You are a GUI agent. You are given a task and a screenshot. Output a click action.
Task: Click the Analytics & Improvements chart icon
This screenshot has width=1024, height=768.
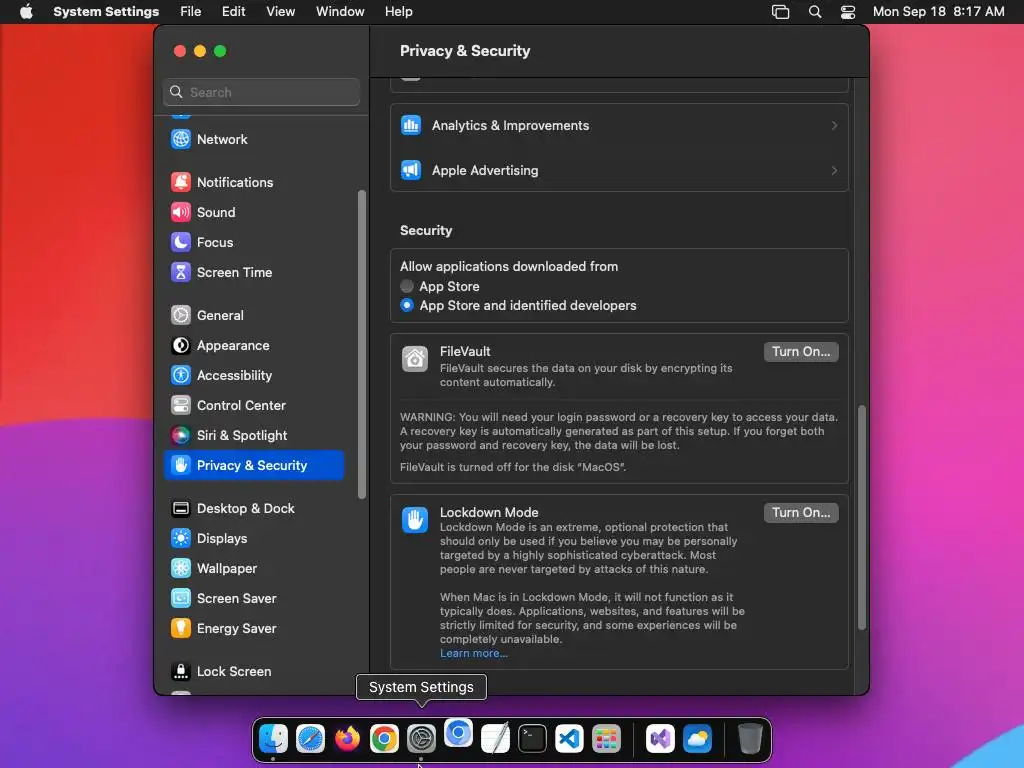411,125
